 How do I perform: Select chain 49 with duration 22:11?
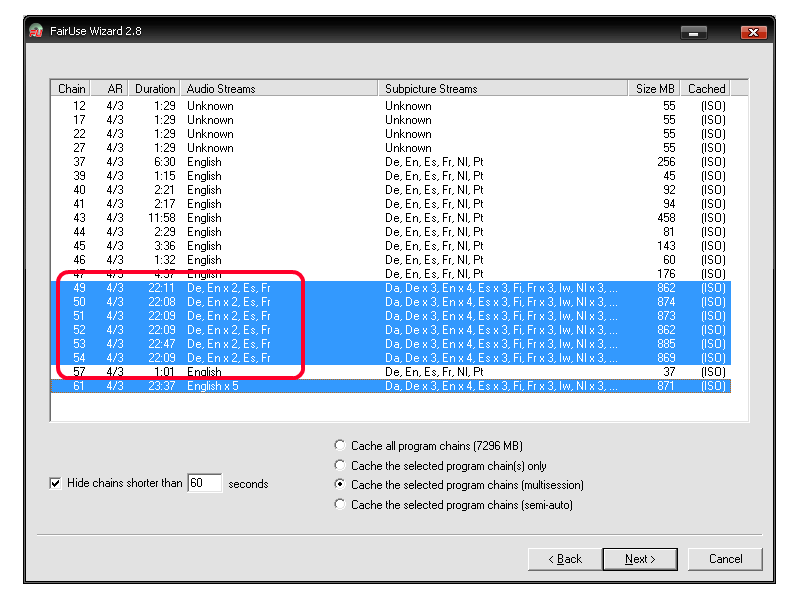pos(391,288)
